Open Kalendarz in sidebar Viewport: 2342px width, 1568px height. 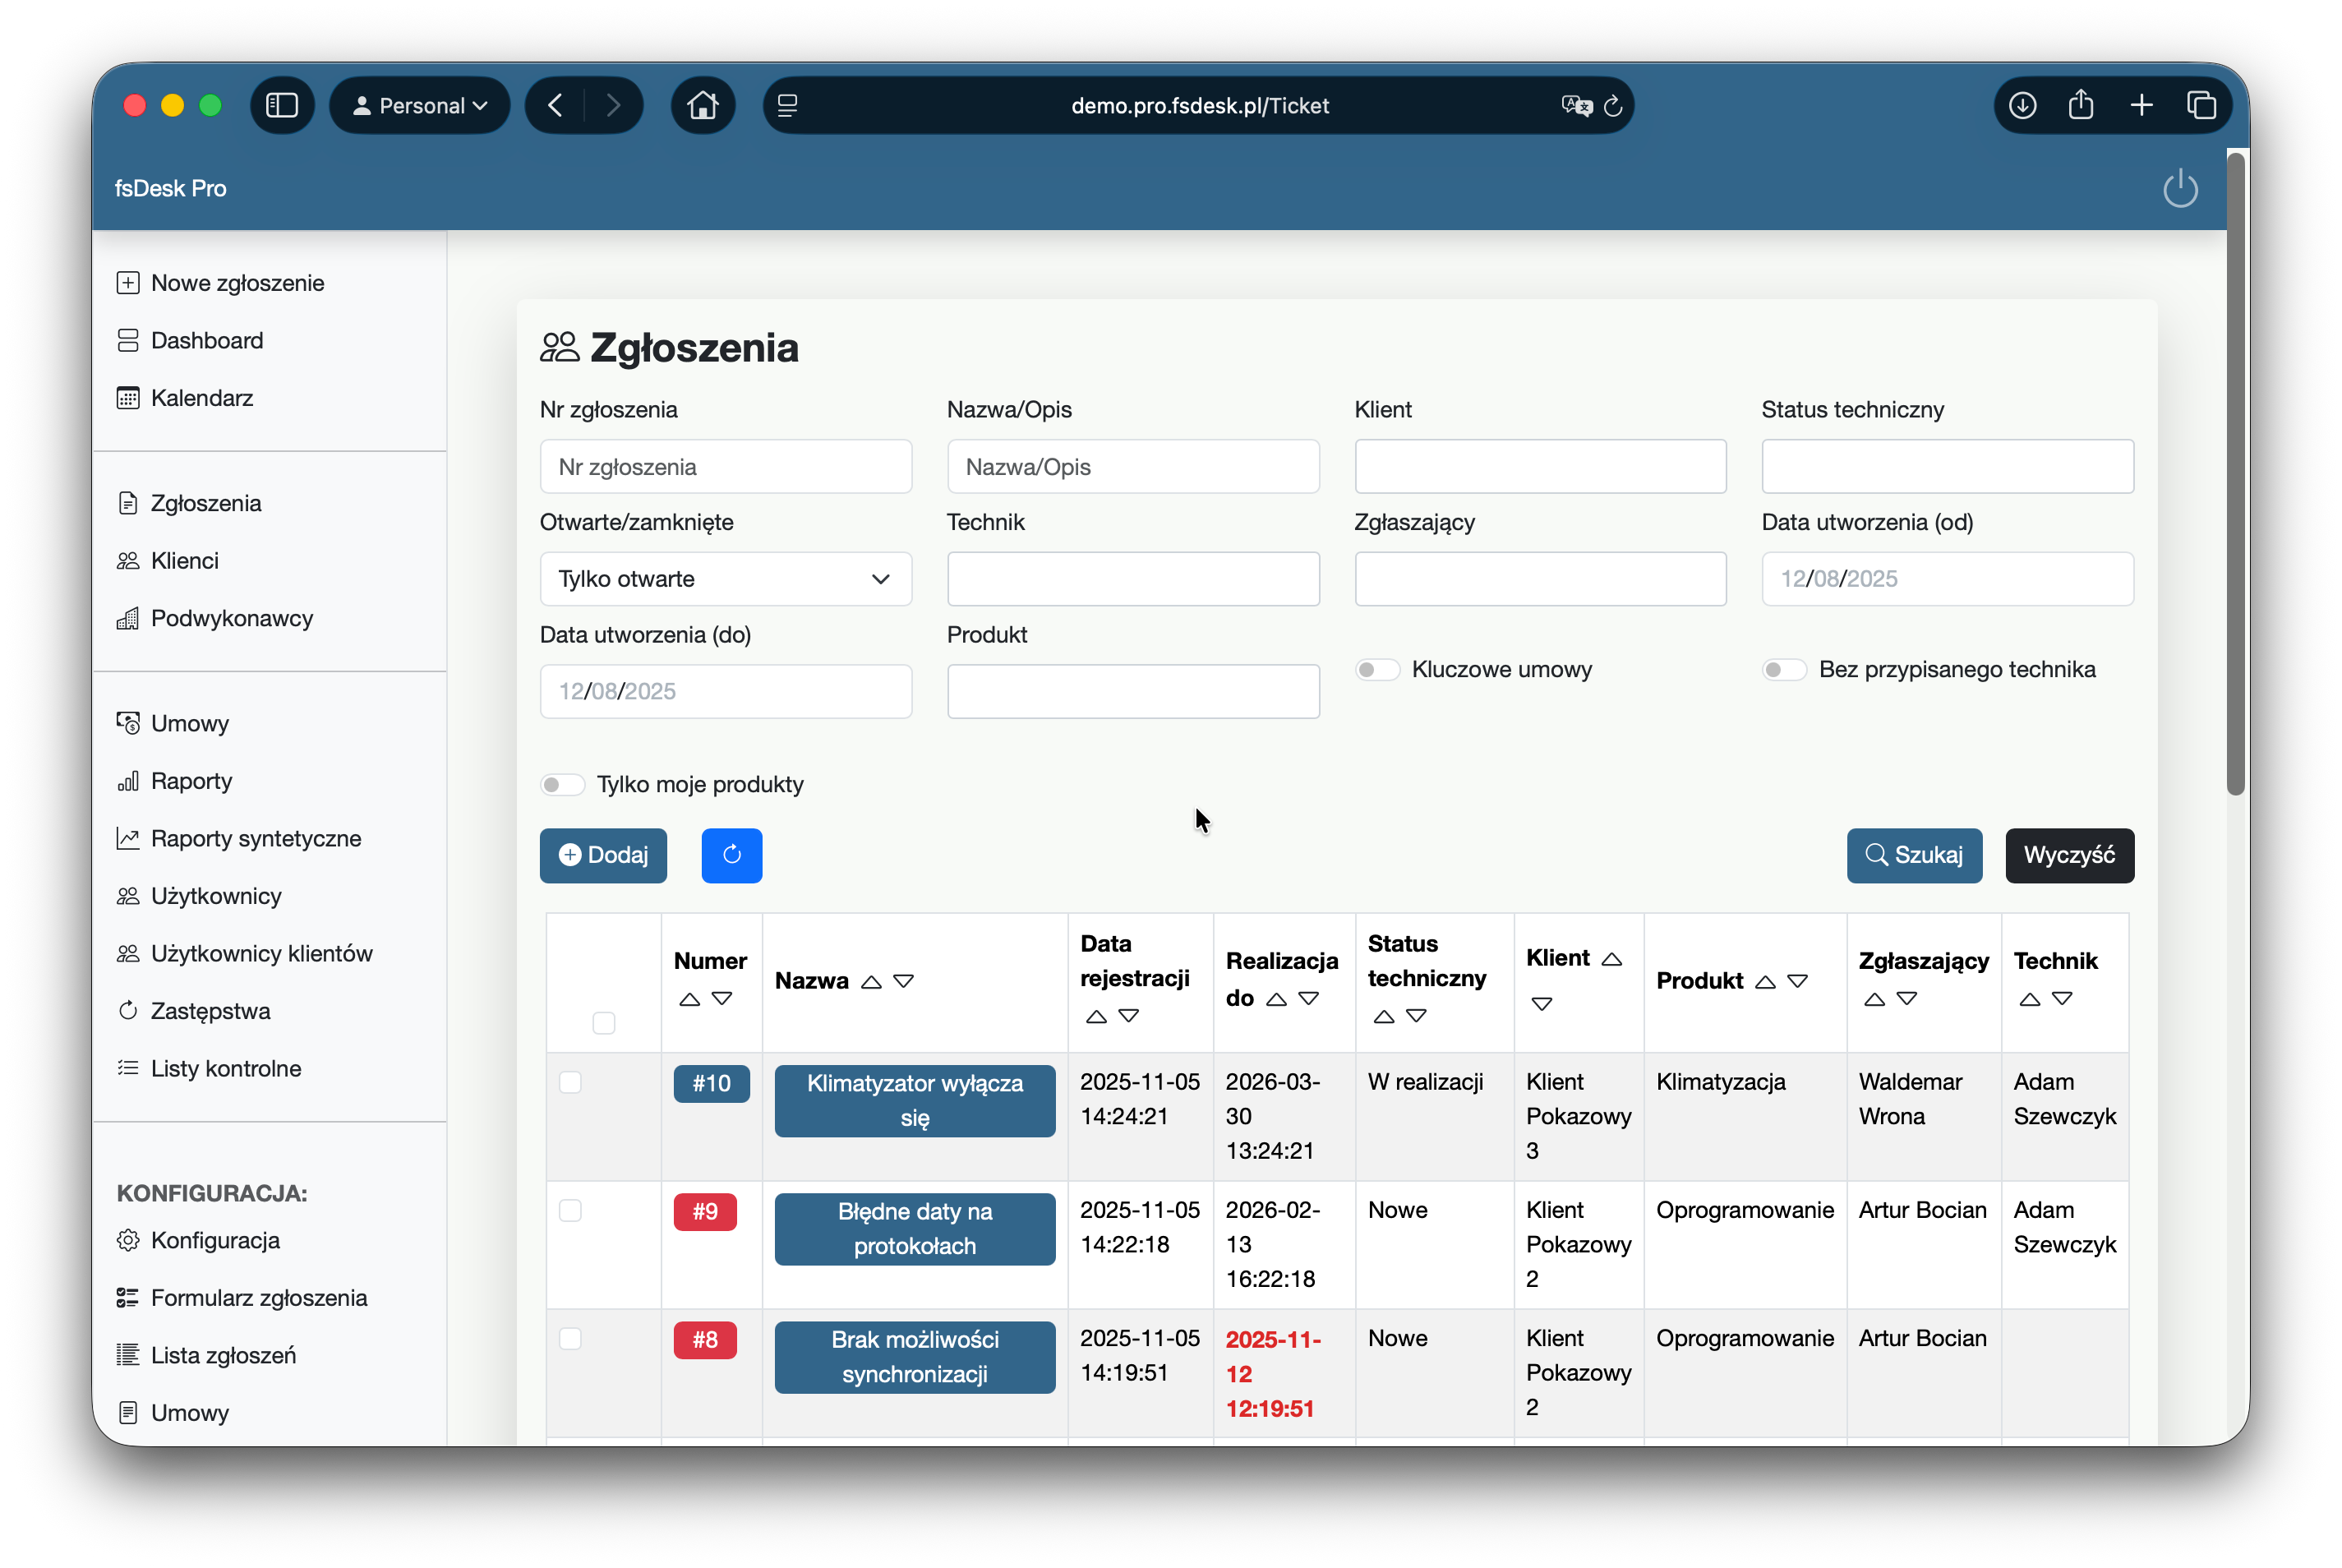(201, 398)
